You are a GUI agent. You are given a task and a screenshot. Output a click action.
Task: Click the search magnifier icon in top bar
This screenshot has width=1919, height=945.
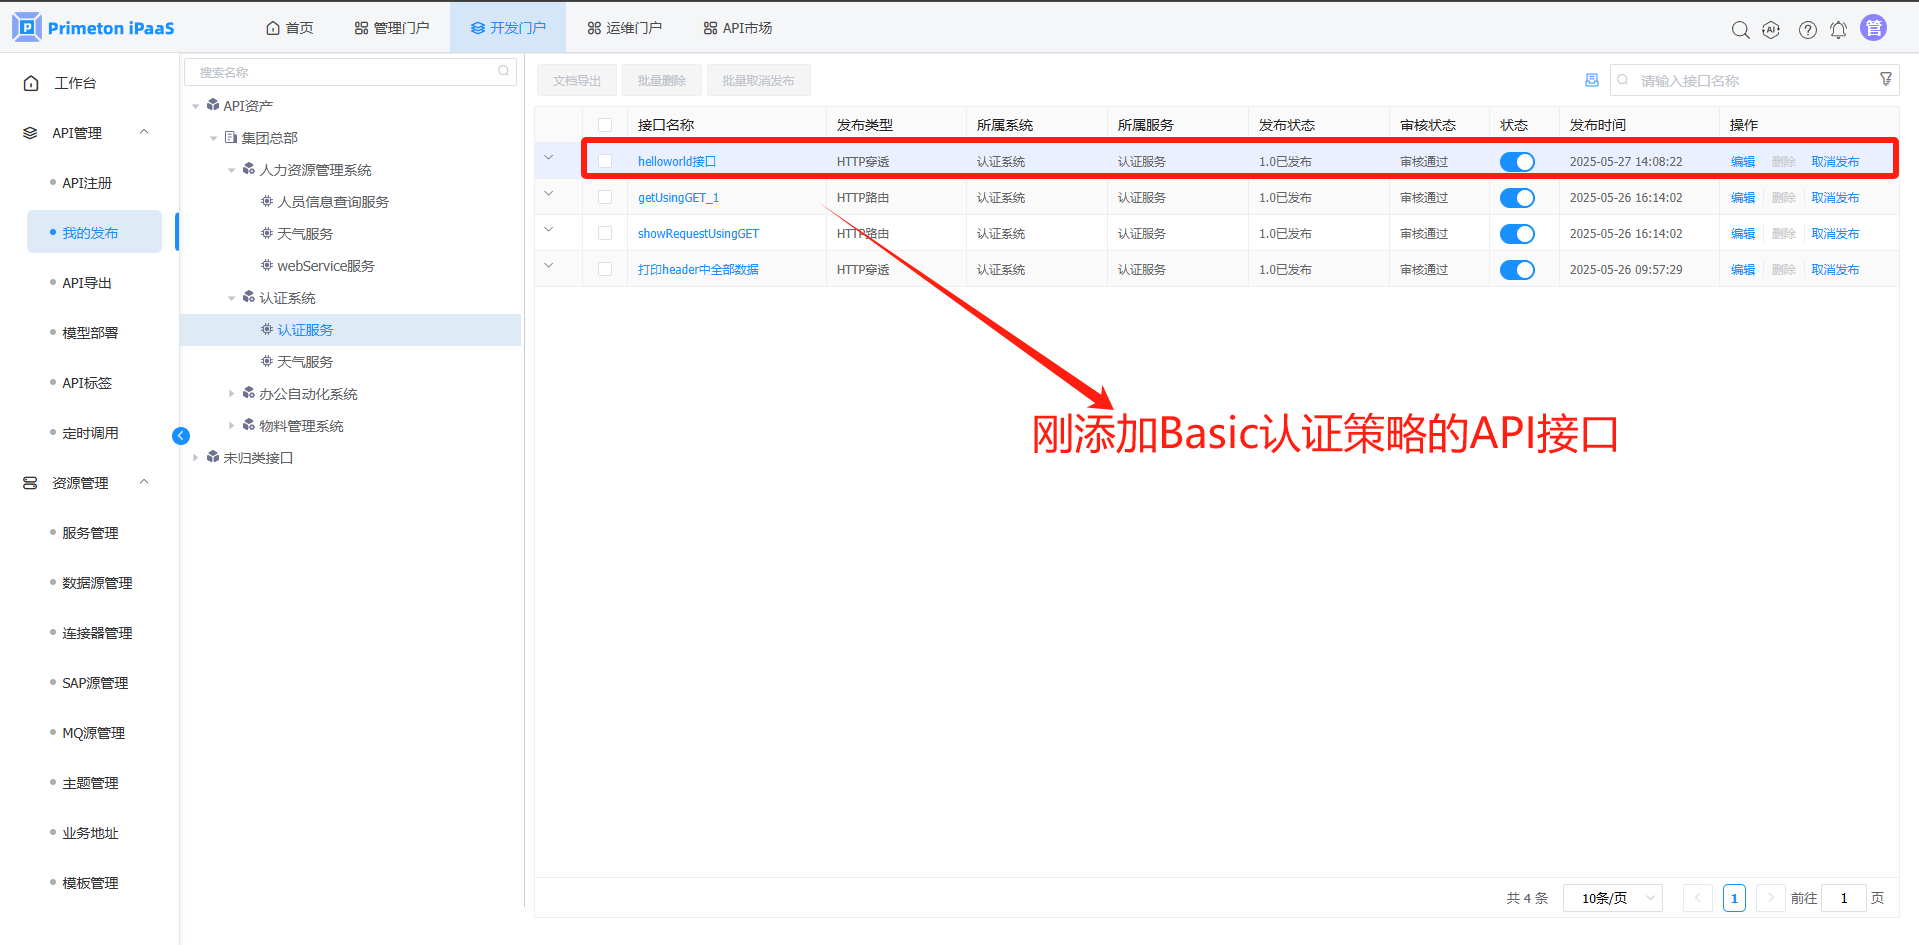[x=1740, y=30]
